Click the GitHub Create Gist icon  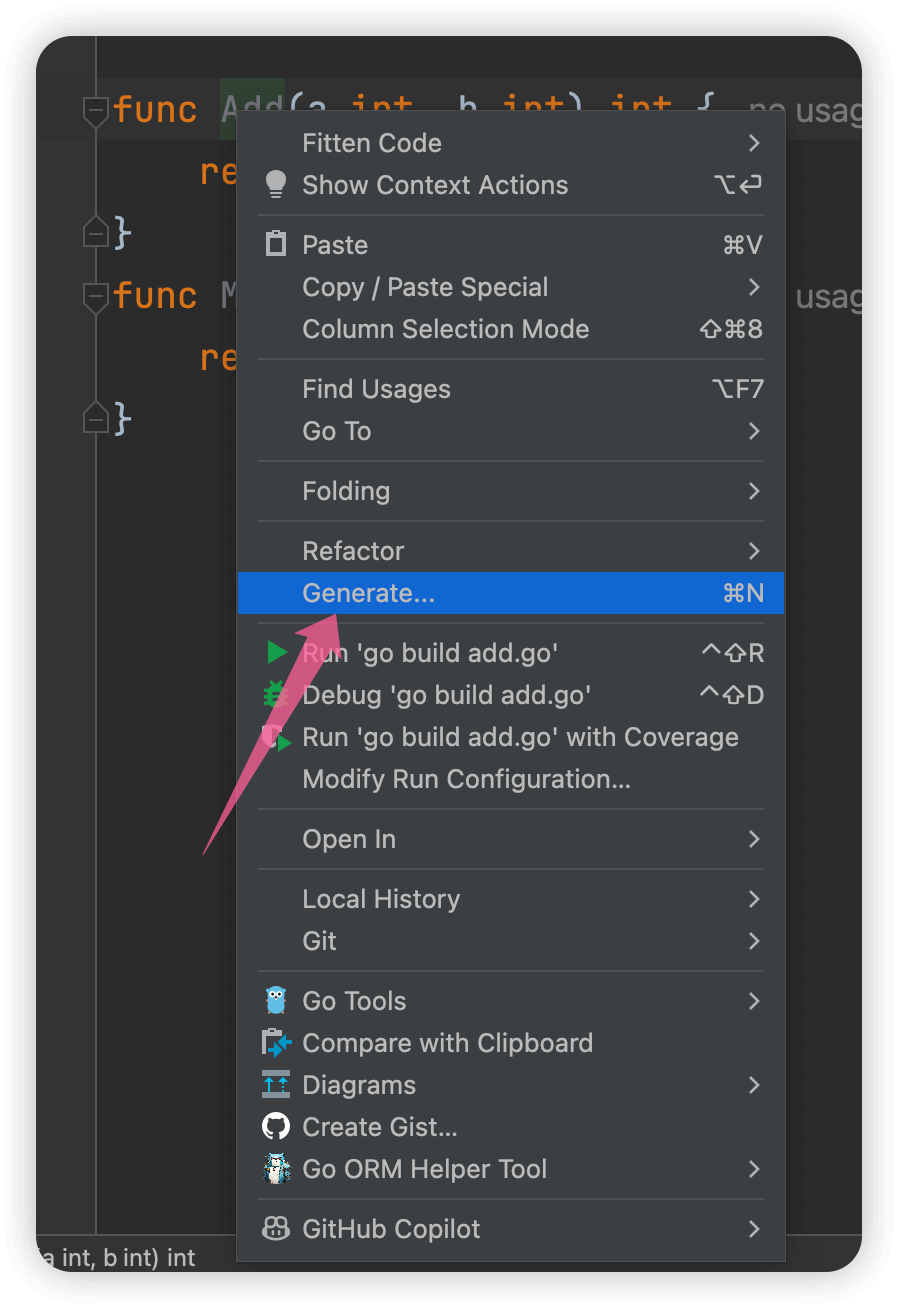click(x=275, y=1127)
